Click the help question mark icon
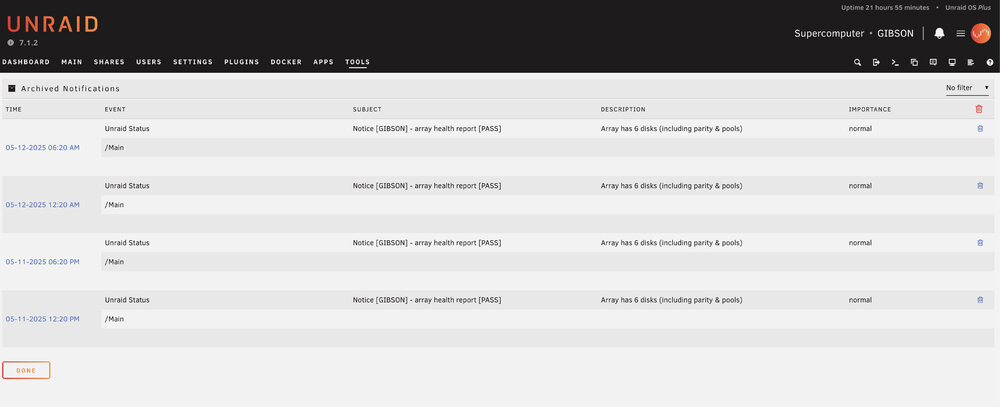 tap(990, 63)
